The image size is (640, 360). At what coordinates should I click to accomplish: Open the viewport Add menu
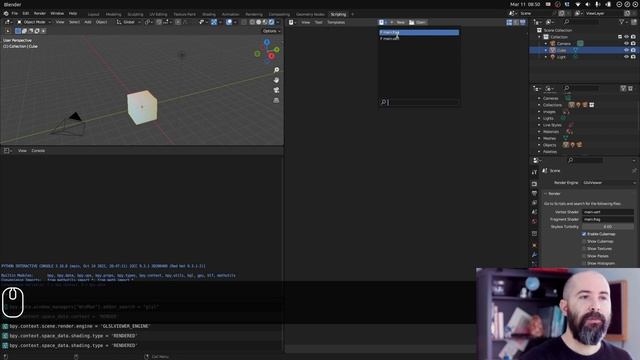[x=88, y=22]
